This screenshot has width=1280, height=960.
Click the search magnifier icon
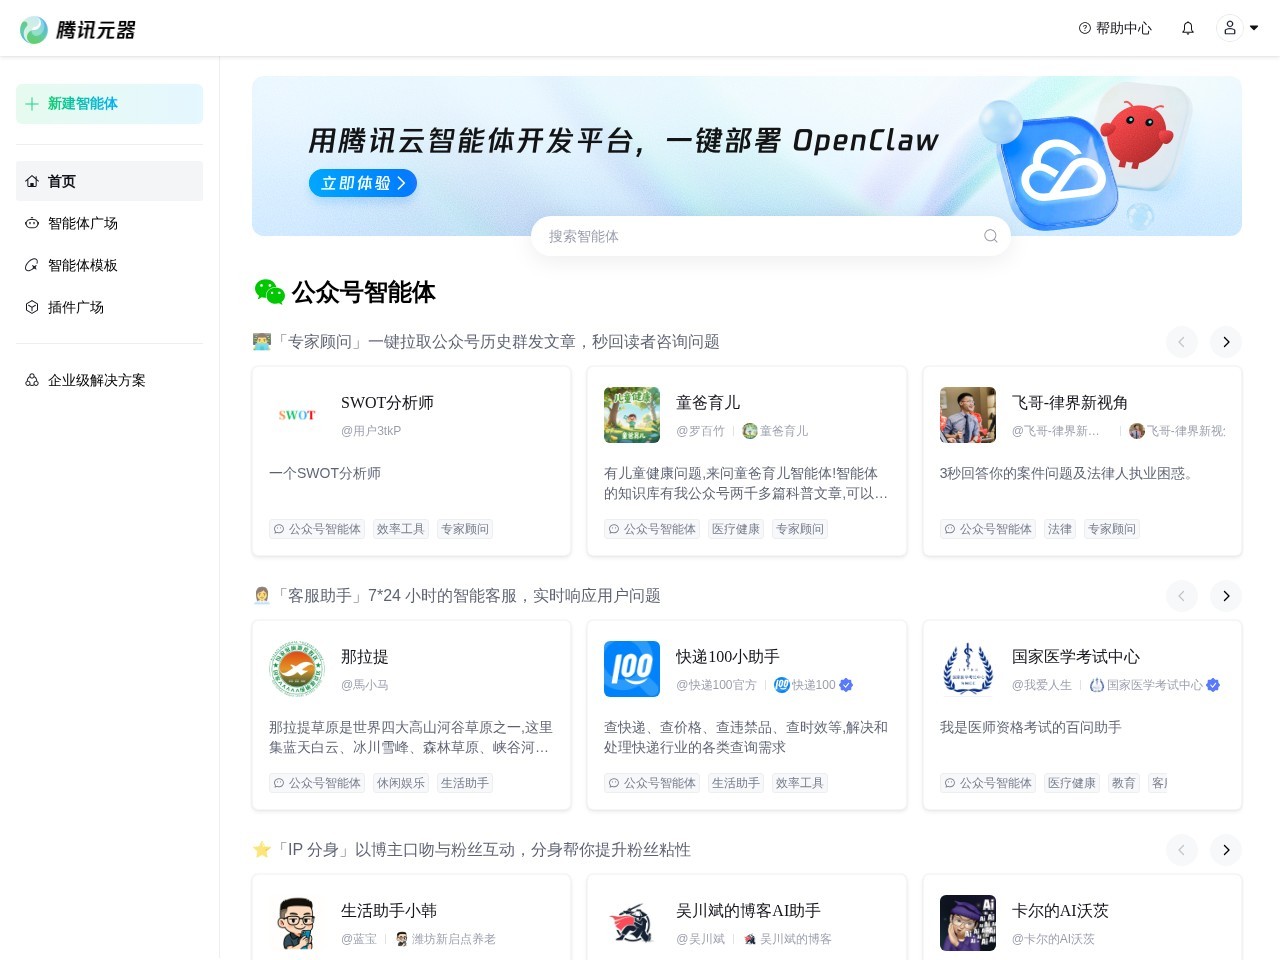(x=990, y=236)
